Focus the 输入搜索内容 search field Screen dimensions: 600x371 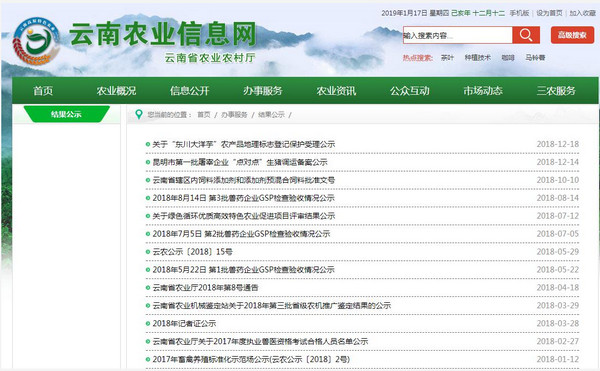(x=458, y=35)
